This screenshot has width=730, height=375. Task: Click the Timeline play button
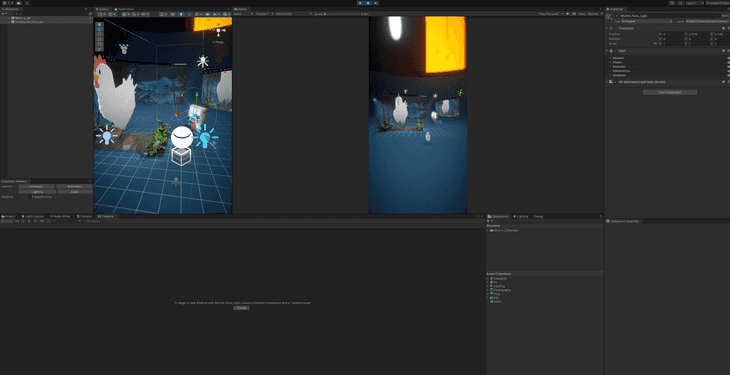(x=29, y=221)
